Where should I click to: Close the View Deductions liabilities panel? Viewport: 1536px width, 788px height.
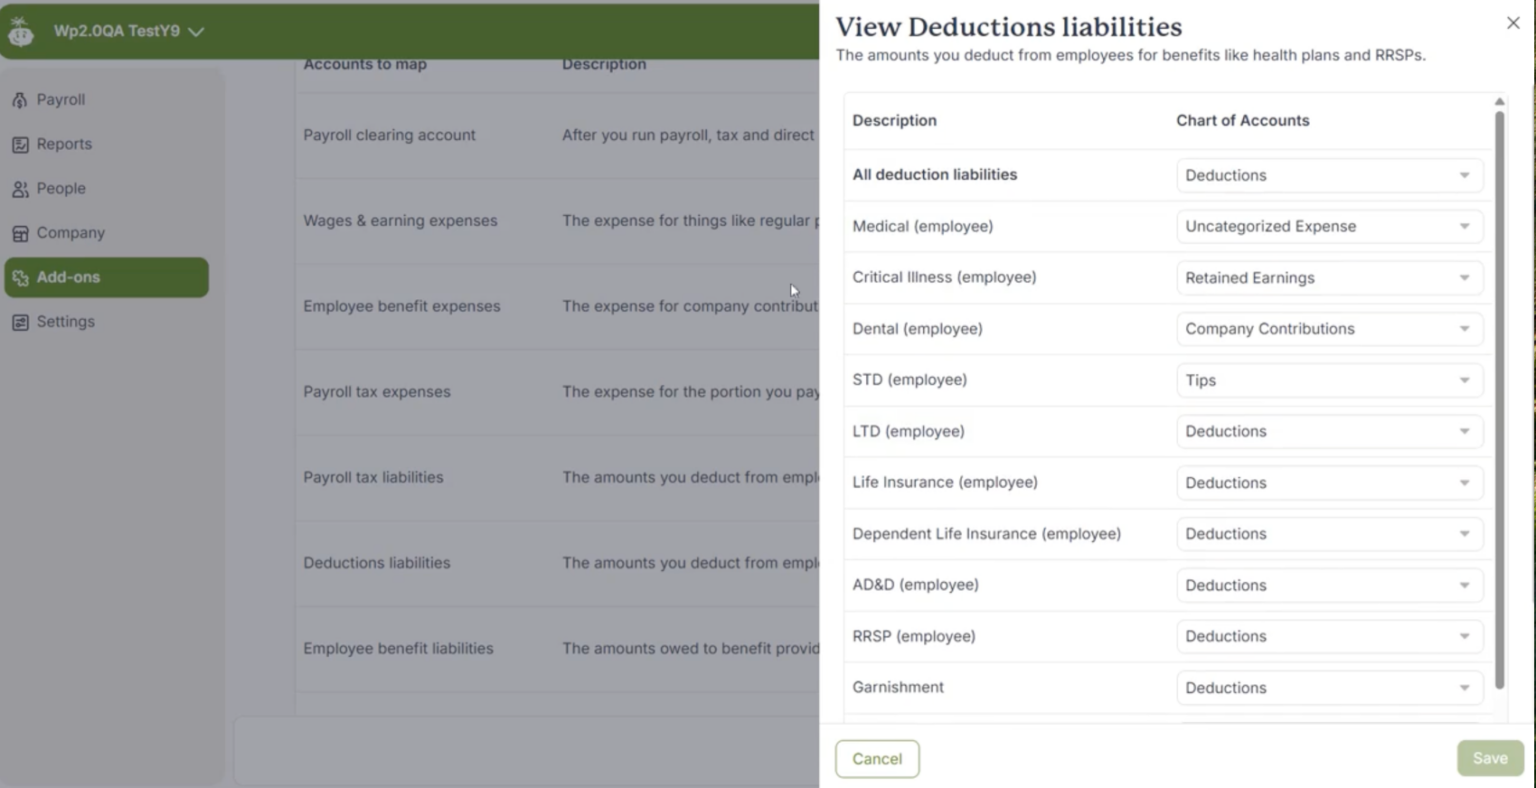click(x=1512, y=22)
